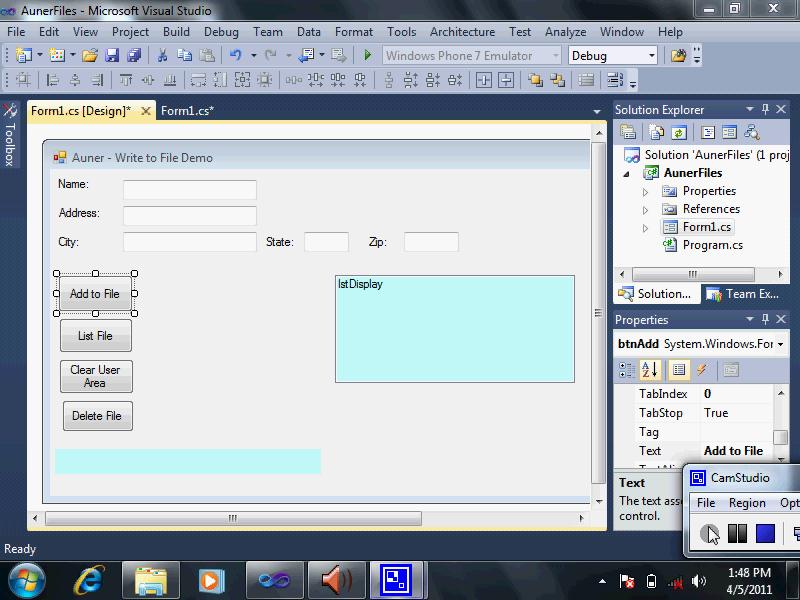This screenshot has height=600, width=800.
Task: Toggle Categorized view in Properties panel
Action: 627,370
